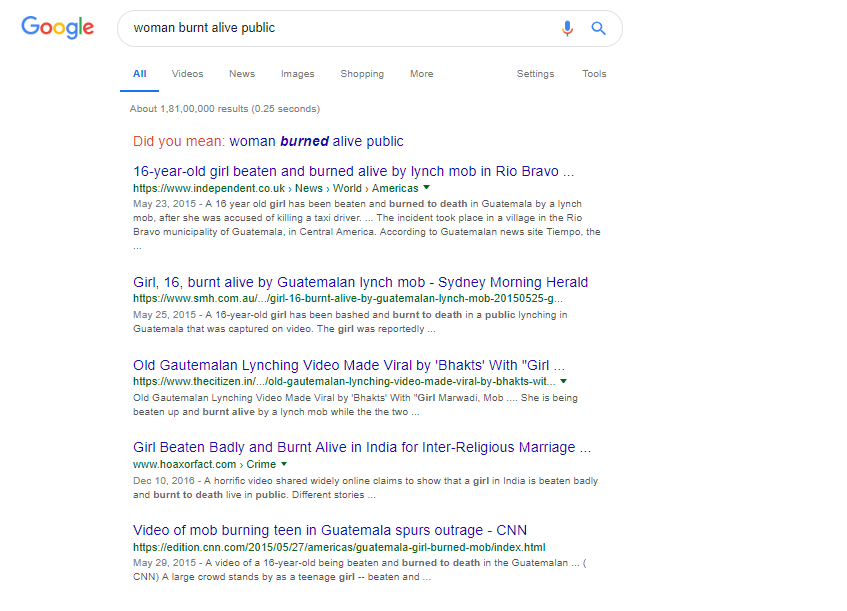
Task: Click the Google logo to go home
Action: click(x=57, y=28)
